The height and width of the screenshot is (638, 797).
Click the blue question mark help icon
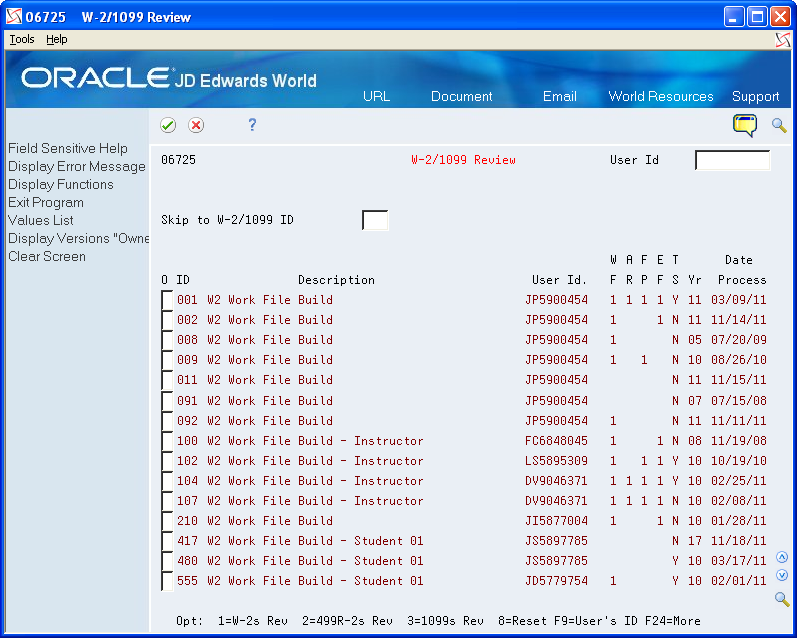coord(252,125)
